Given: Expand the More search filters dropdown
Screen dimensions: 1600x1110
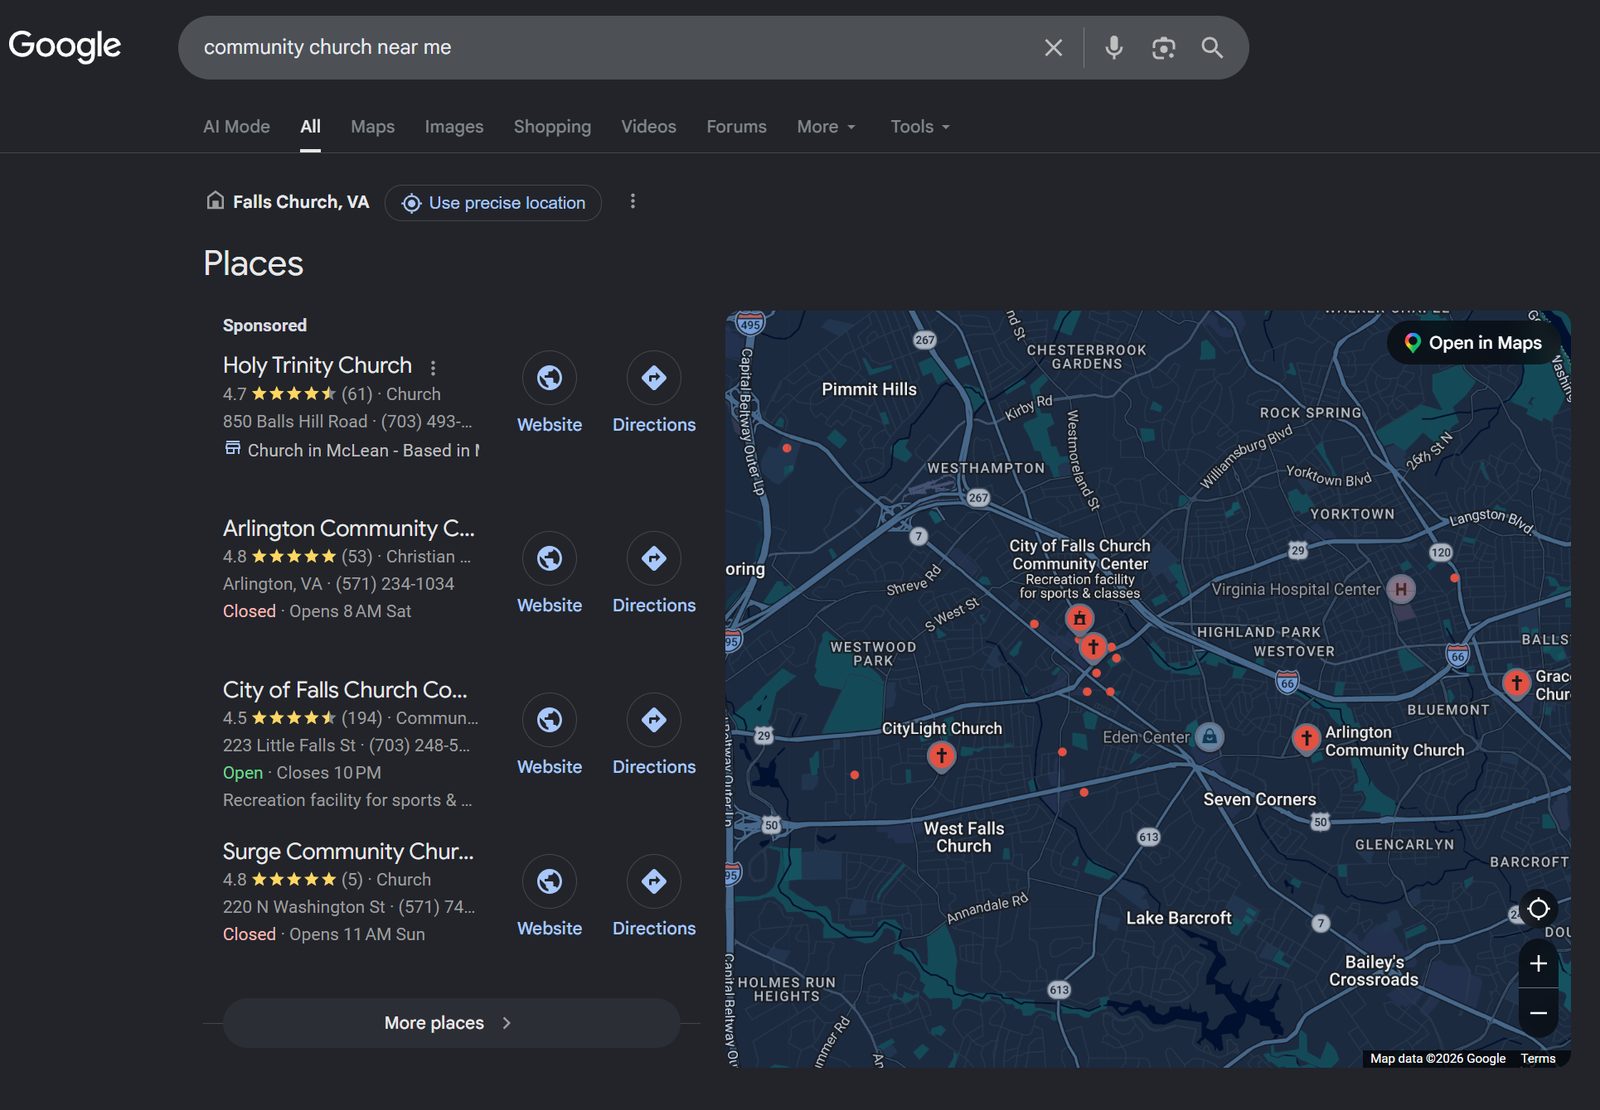Looking at the screenshot, I should tap(826, 127).
